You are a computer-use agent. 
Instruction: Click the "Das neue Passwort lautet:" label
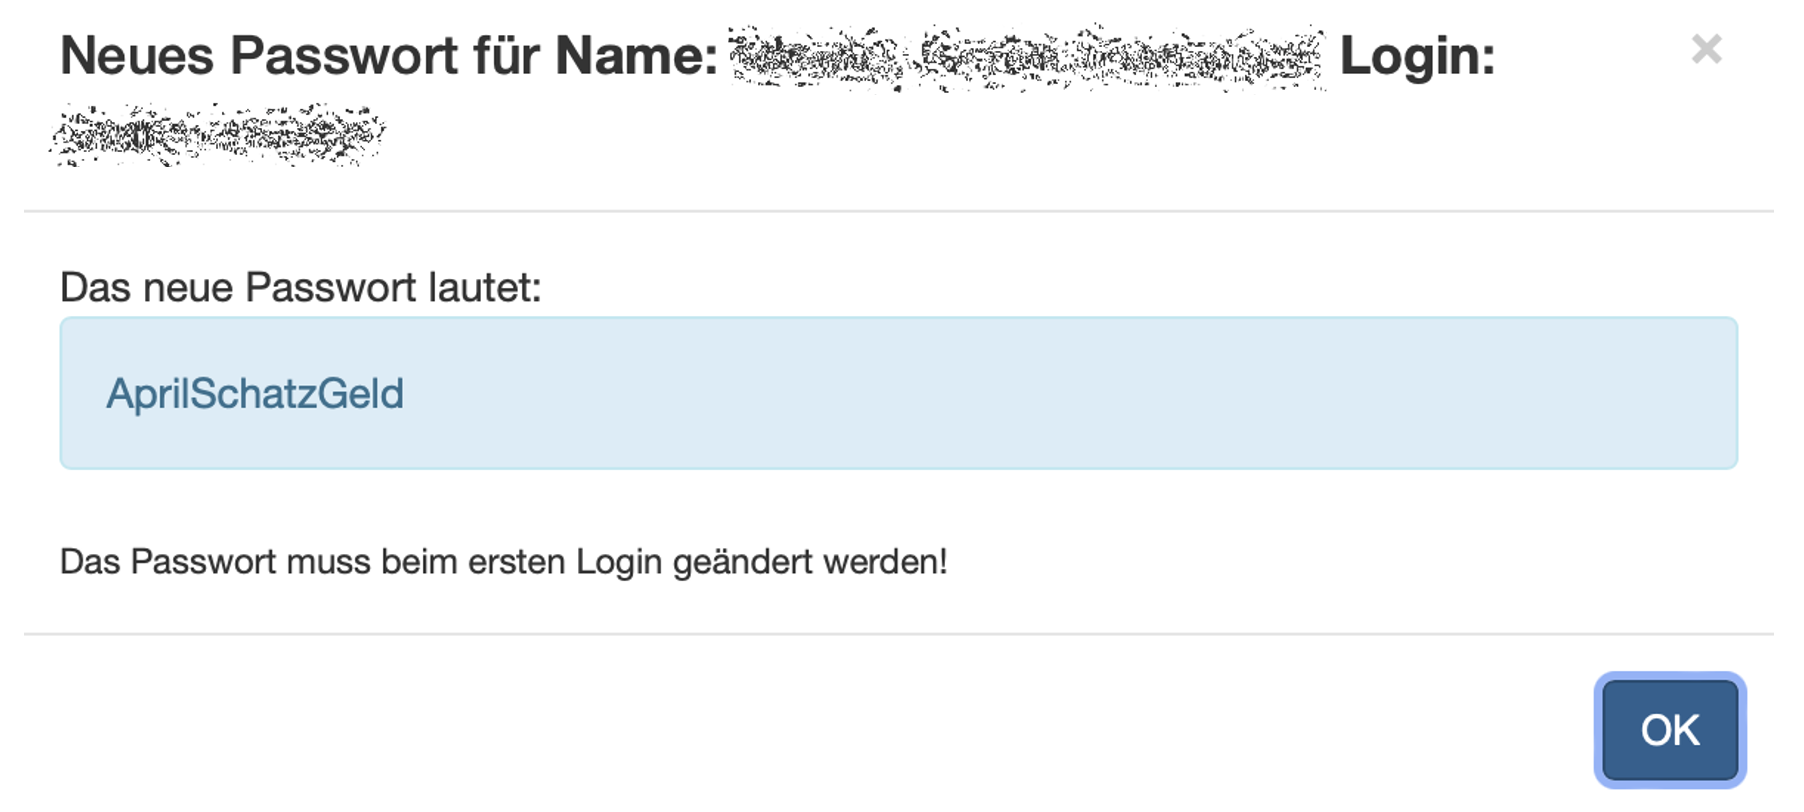(300, 288)
